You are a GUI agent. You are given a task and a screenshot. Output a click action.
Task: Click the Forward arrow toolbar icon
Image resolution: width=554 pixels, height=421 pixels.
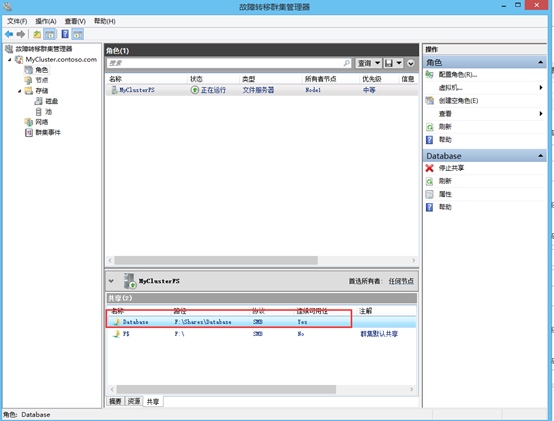pyautogui.click(x=21, y=34)
